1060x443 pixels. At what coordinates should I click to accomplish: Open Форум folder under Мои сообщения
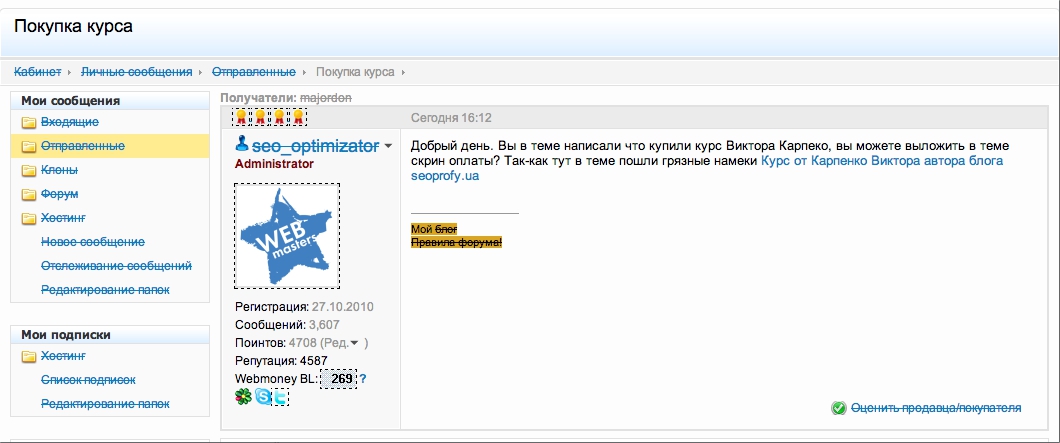click(59, 194)
